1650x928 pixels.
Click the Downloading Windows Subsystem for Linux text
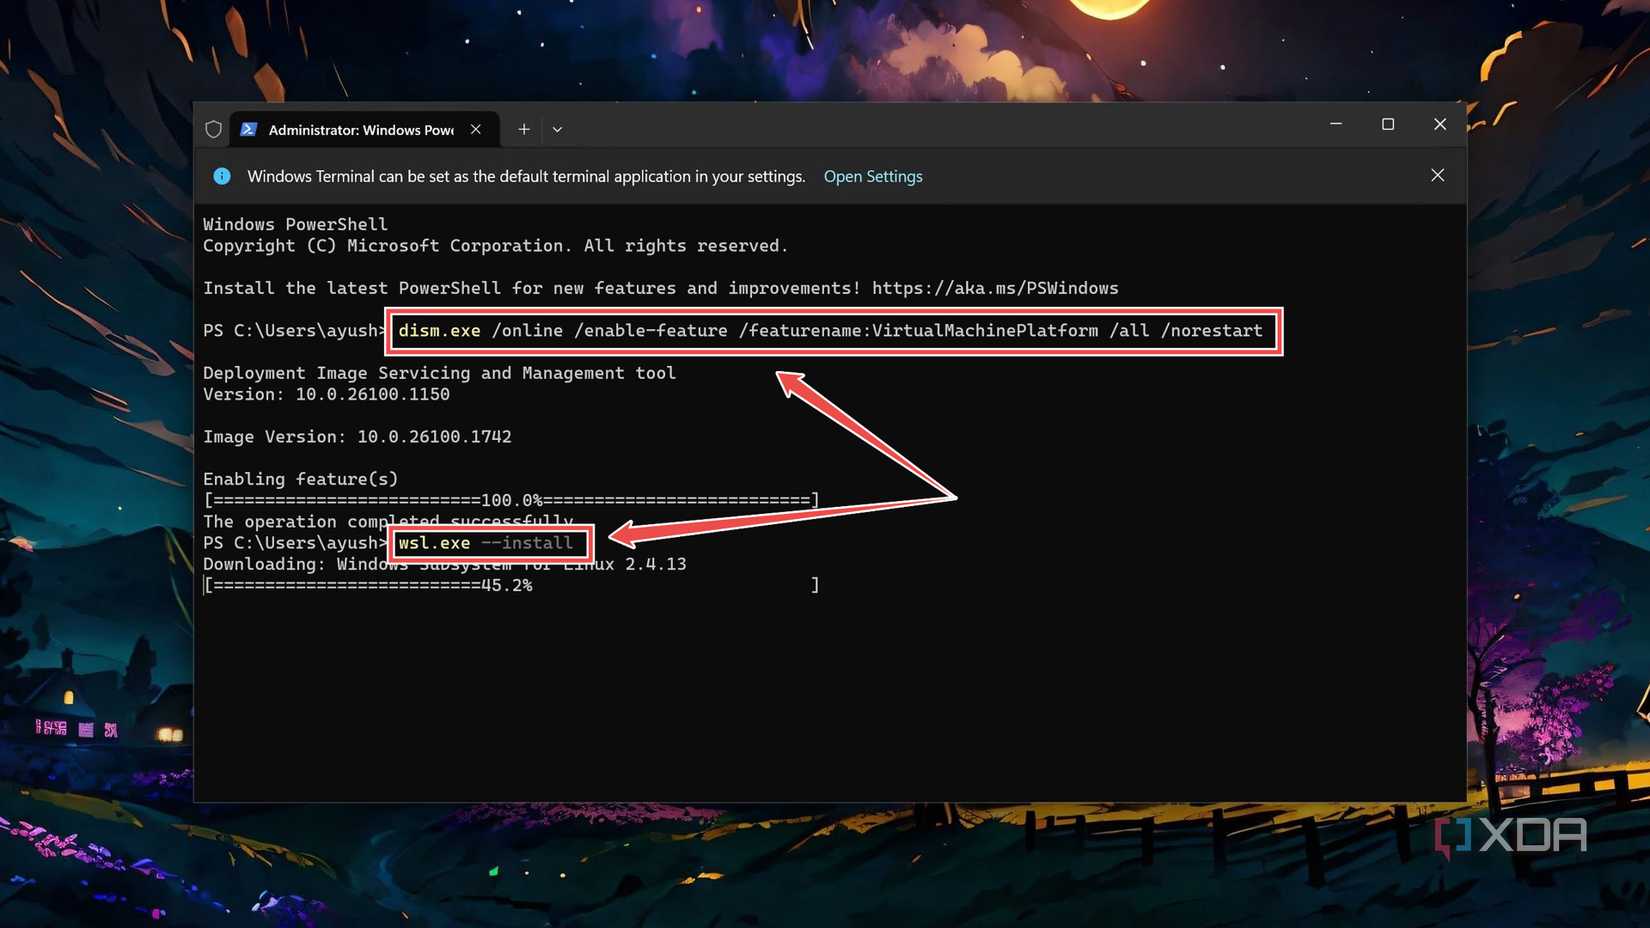click(x=444, y=564)
